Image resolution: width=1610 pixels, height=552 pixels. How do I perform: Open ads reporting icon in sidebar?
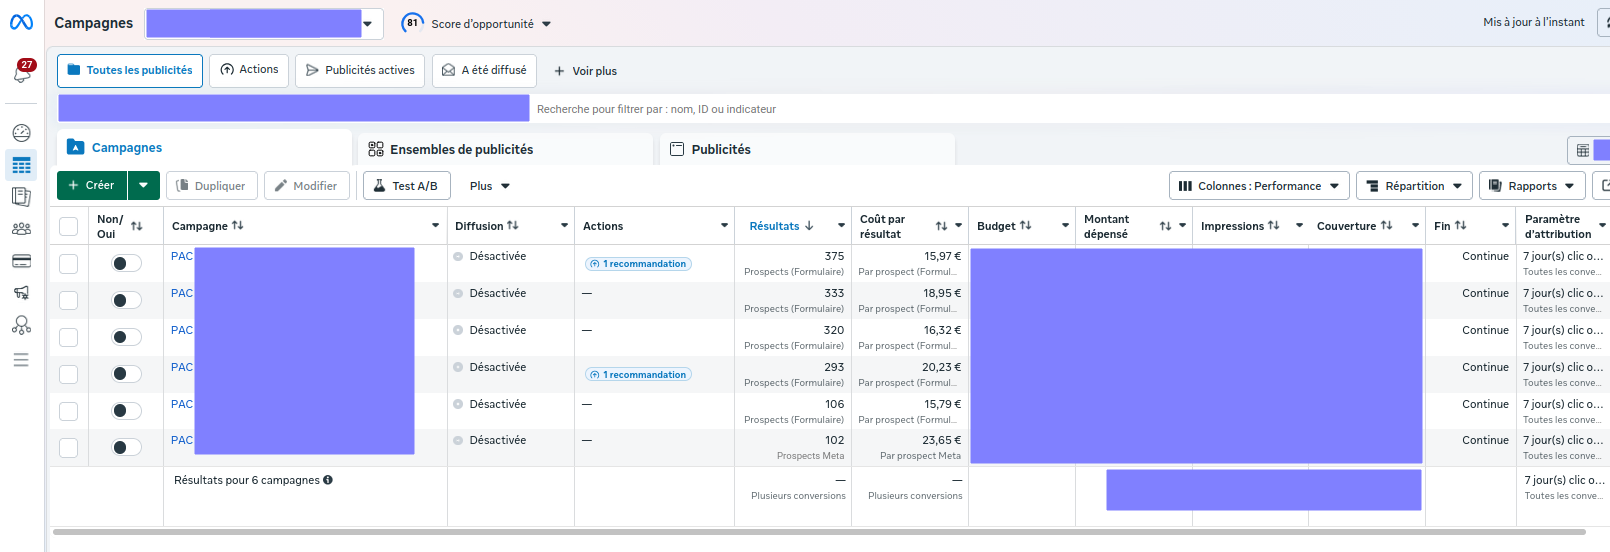tap(21, 197)
